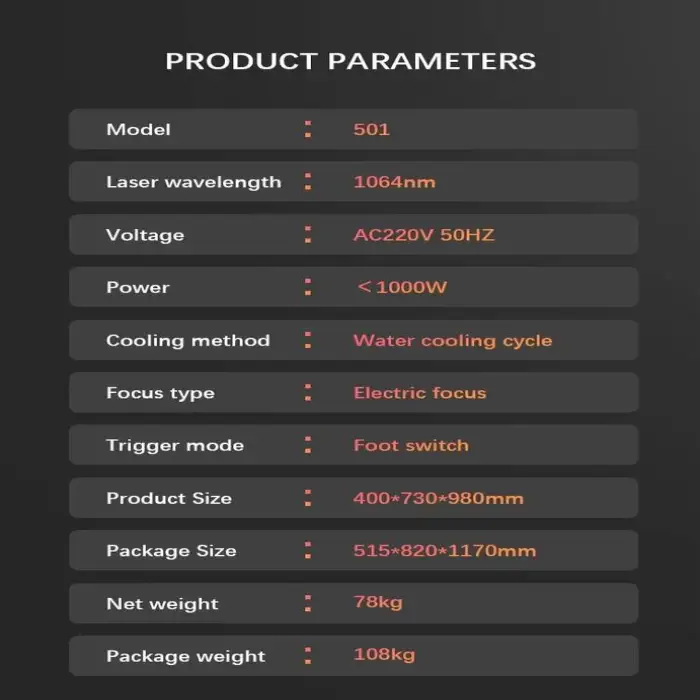The width and height of the screenshot is (700, 700).
Task: Click the Power label
Action: click(138, 287)
